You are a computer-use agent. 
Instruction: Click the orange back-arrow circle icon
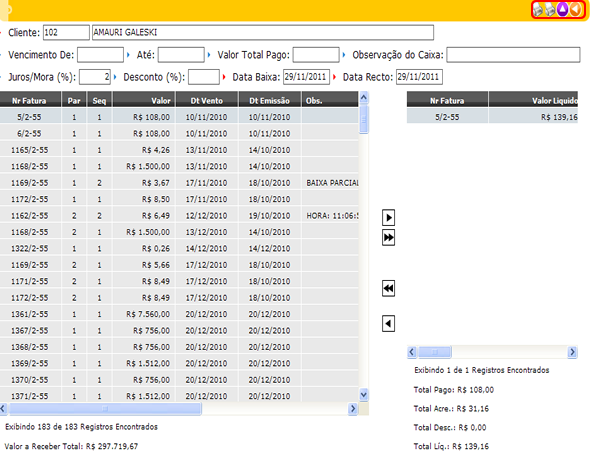(x=574, y=10)
